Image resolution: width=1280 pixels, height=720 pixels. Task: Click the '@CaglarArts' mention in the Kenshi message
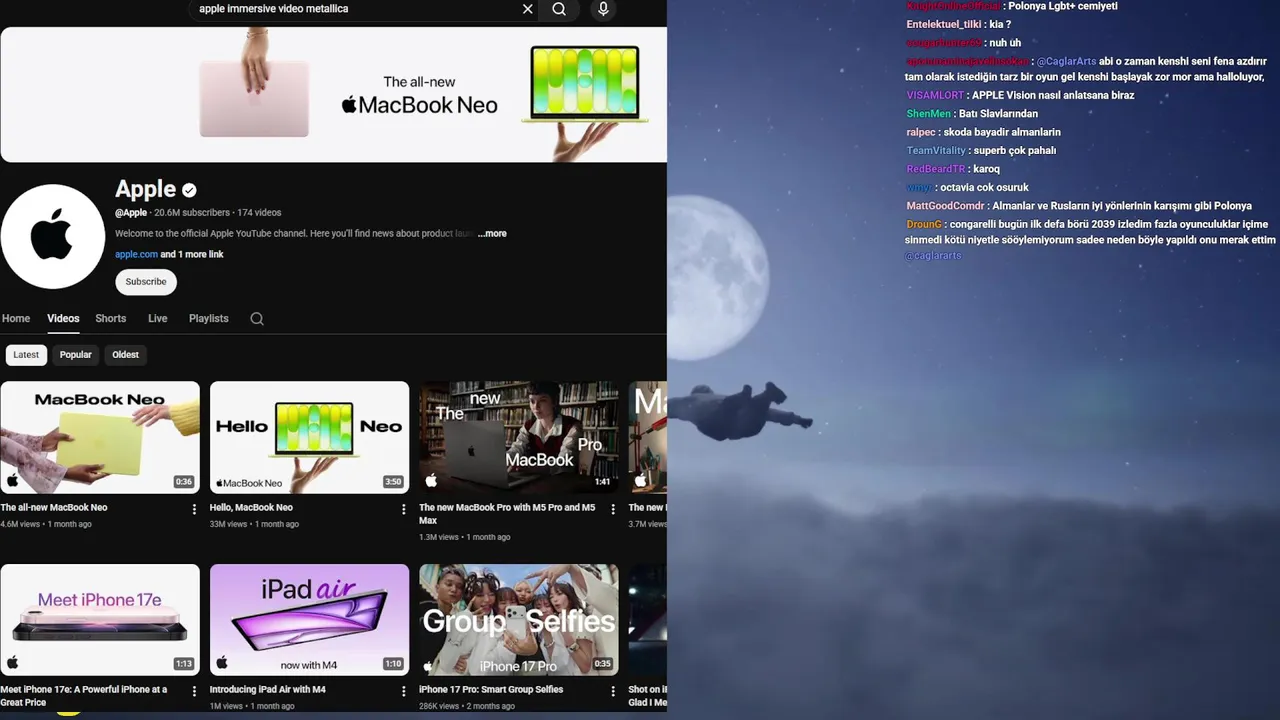1066,62
